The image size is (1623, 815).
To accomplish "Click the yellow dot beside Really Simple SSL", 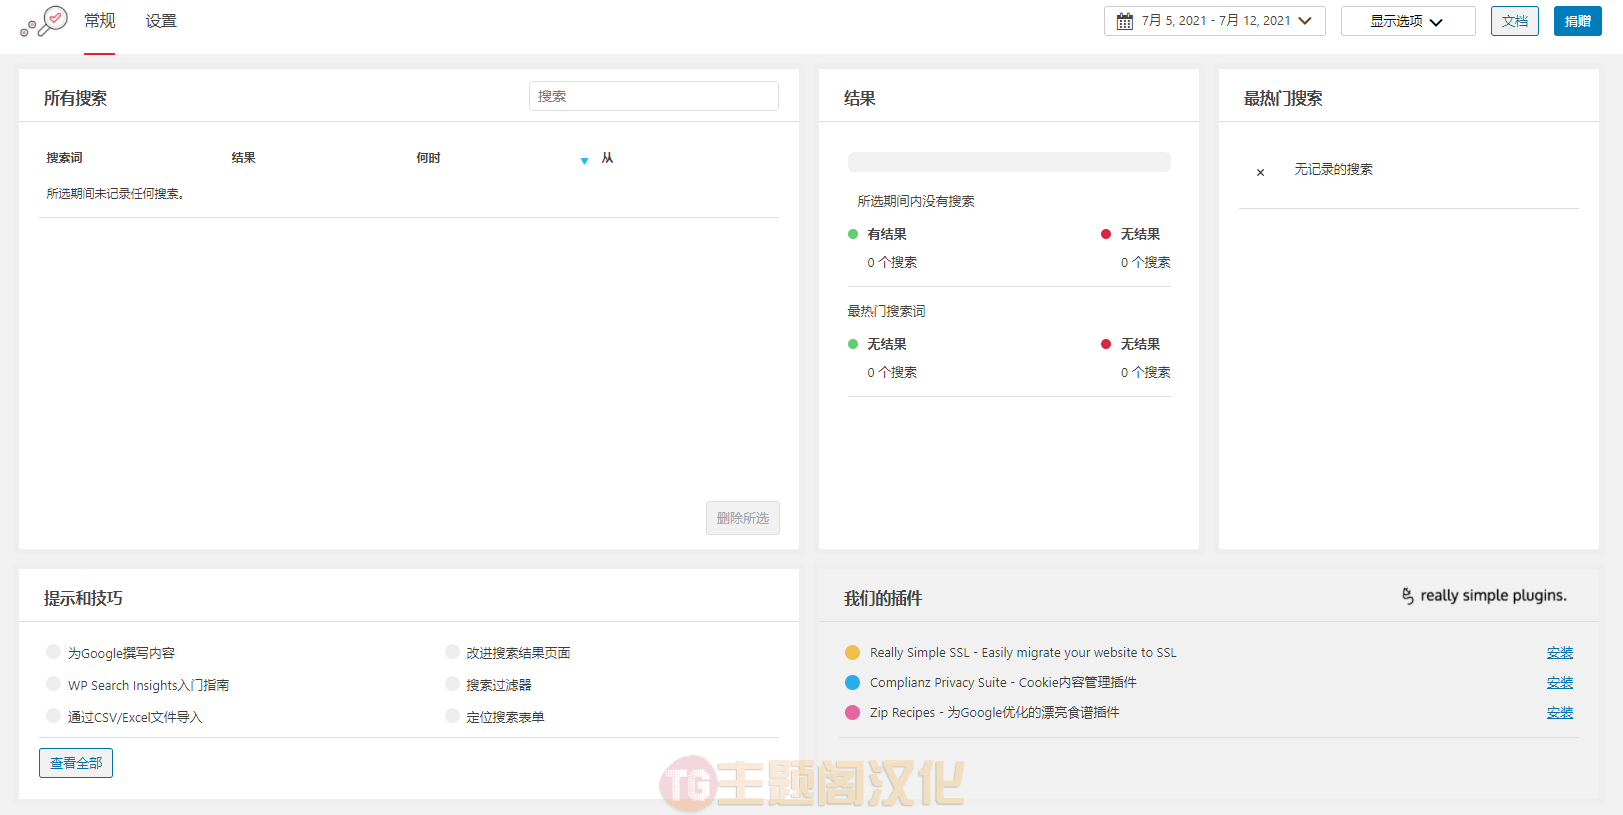I will (x=853, y=653).
